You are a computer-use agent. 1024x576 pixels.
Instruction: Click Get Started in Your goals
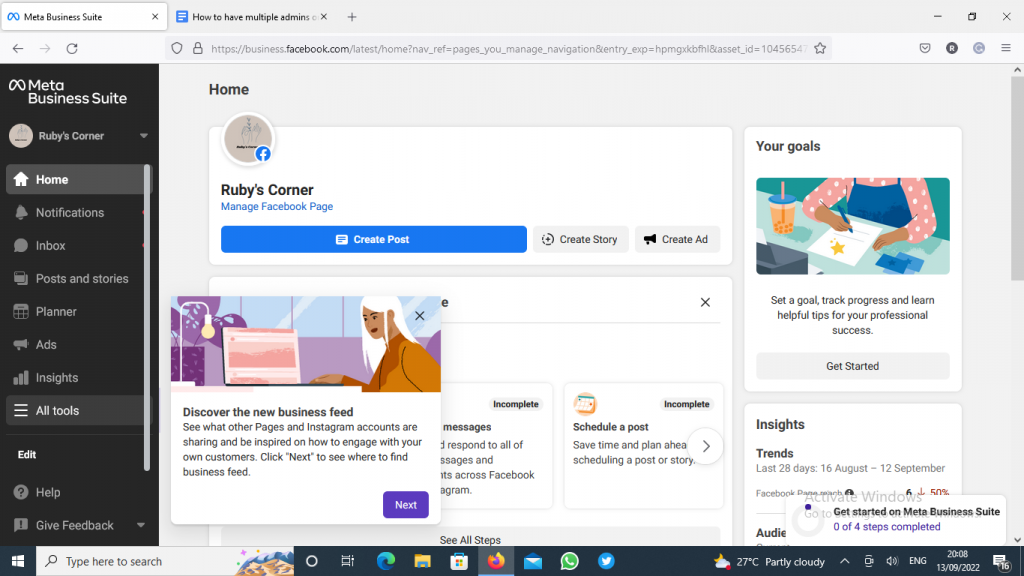pos(852,366)
